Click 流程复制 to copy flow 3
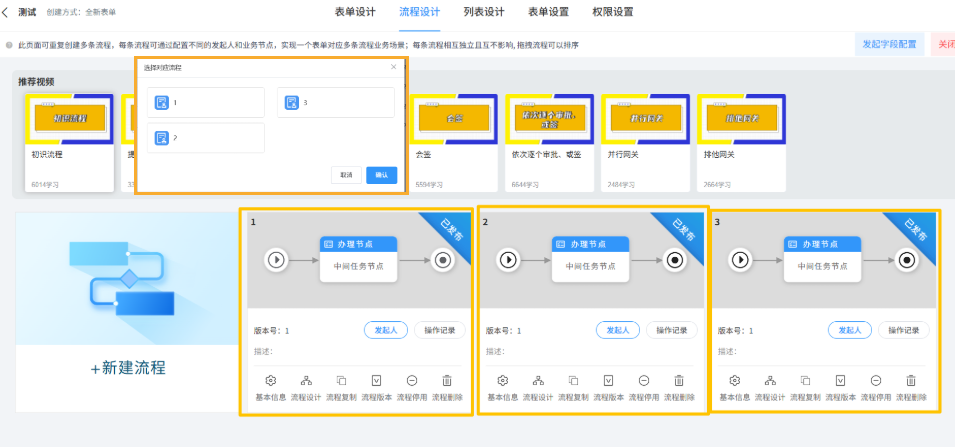The width and height of the screenshot is (955, 447). (806, 388)
